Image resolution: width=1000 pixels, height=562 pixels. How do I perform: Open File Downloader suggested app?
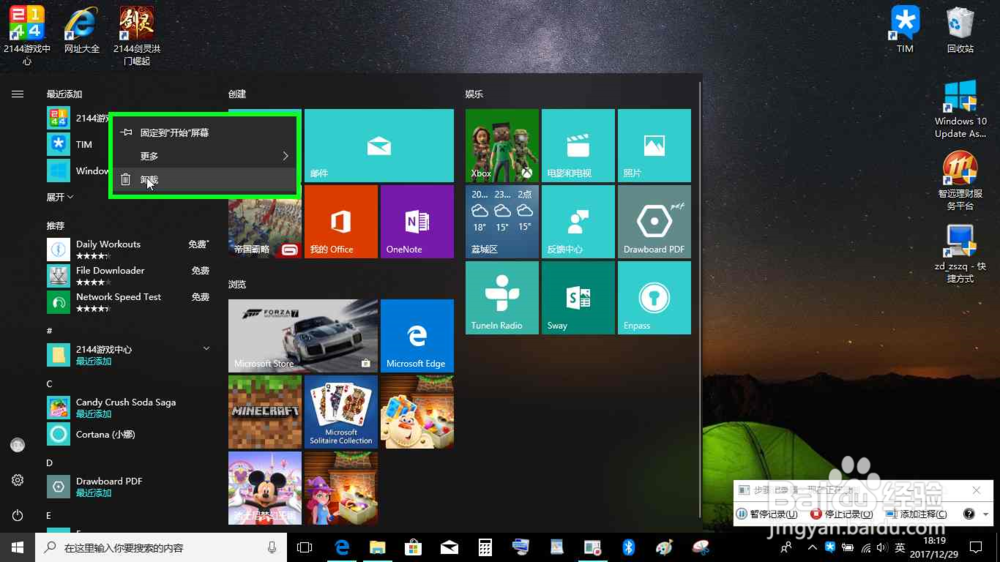click(x=129, y=276)
